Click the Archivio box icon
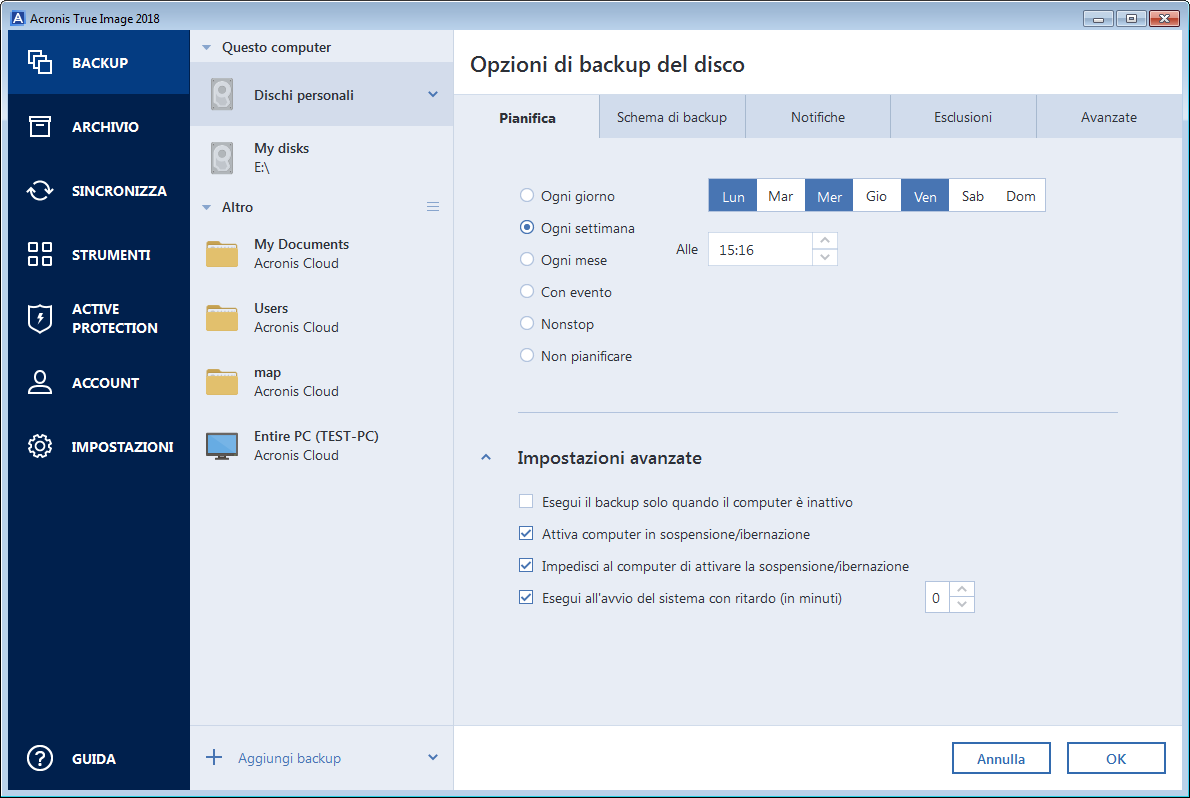Screen dimensions: 1190x798 pyautogui.click(x=39, y=126)
